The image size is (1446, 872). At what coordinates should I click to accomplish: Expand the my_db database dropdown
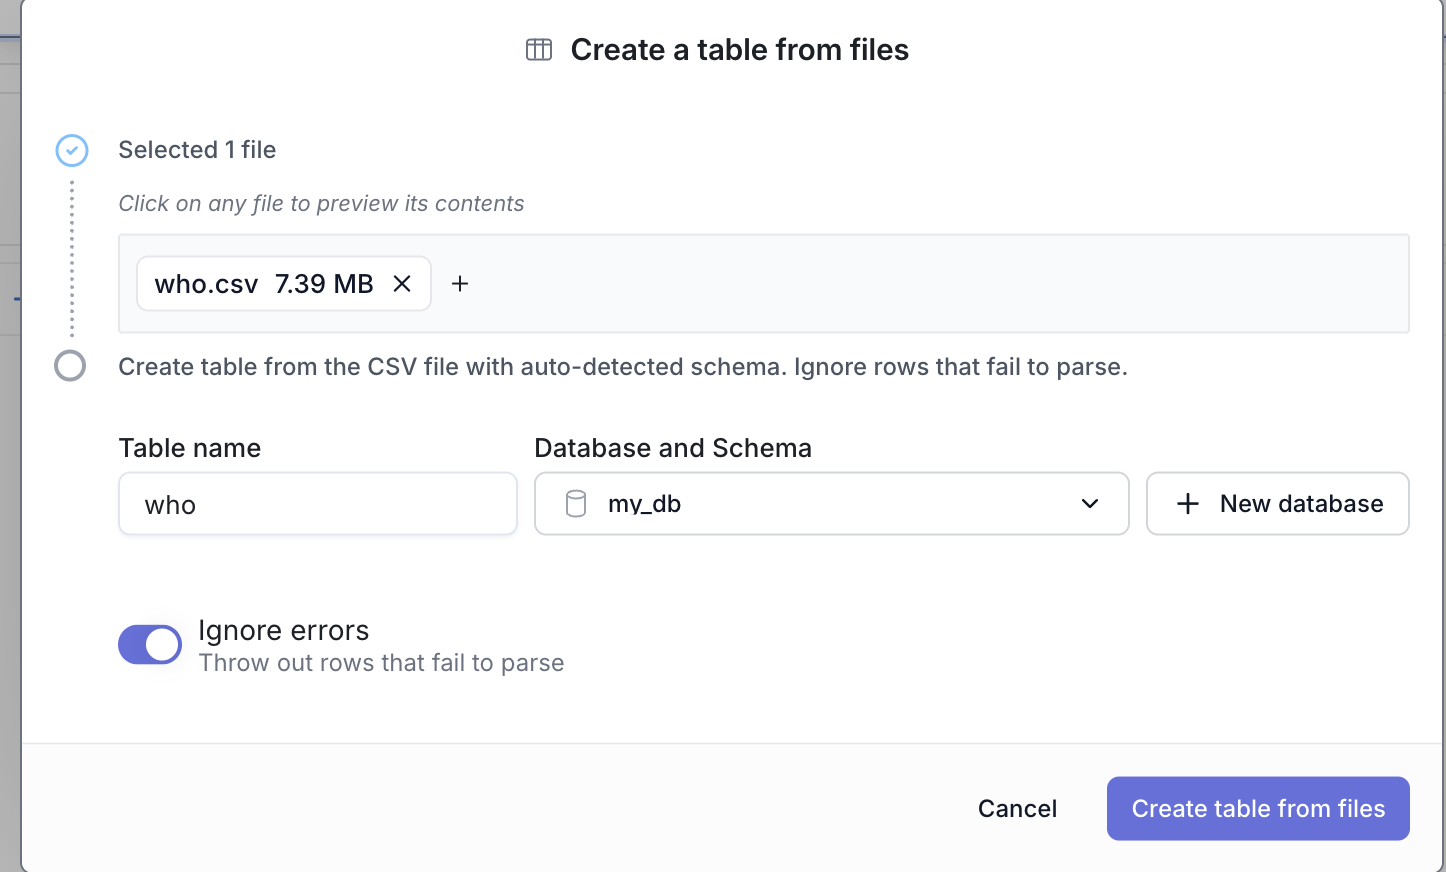[x=832, y=504]
